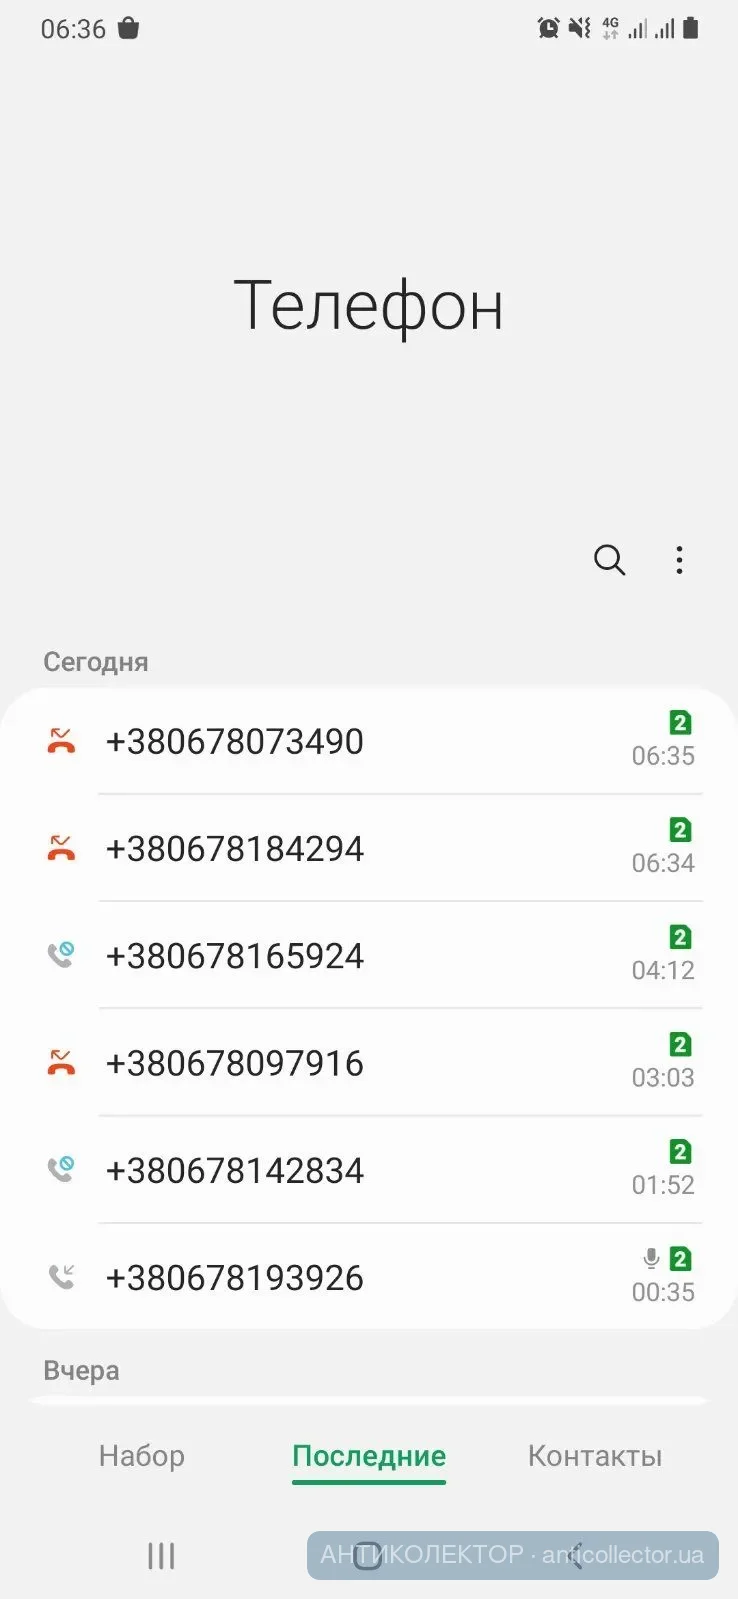The height and width of the screenshot is (1599, 738).
Task: Tap missed call icon for +380678184294
Action: click(62, 848)
